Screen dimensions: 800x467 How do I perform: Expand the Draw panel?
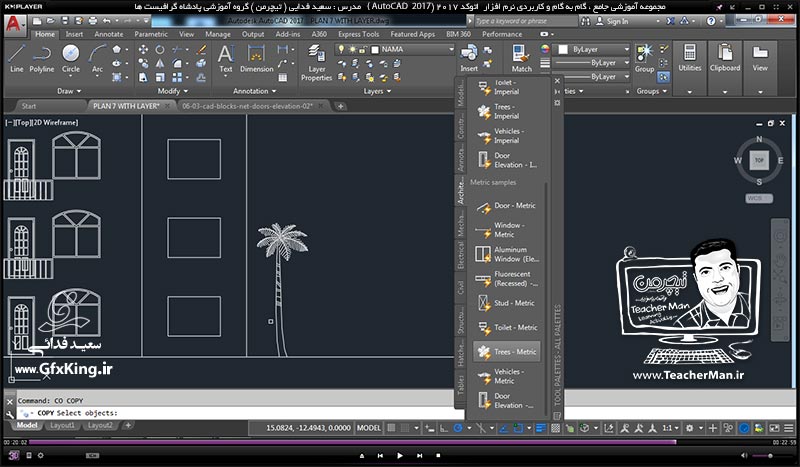(x=69, y=91)
